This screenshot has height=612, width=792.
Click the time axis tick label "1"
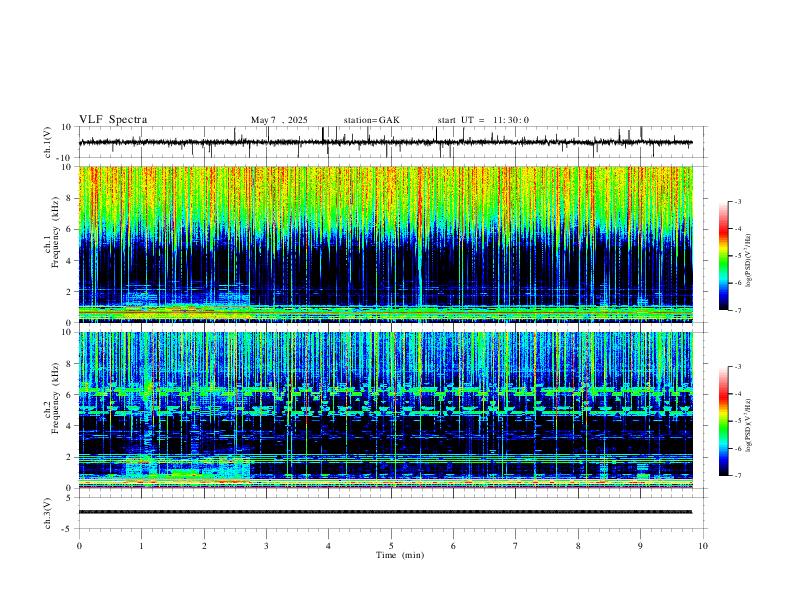(x=141, y=546)
